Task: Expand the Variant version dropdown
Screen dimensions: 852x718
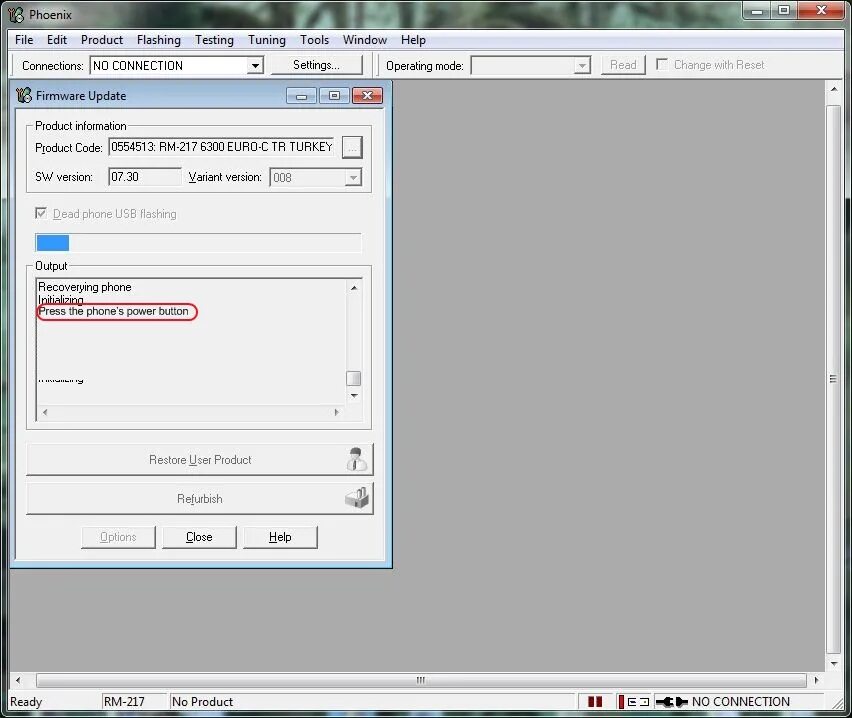Action: coord(354,178)
